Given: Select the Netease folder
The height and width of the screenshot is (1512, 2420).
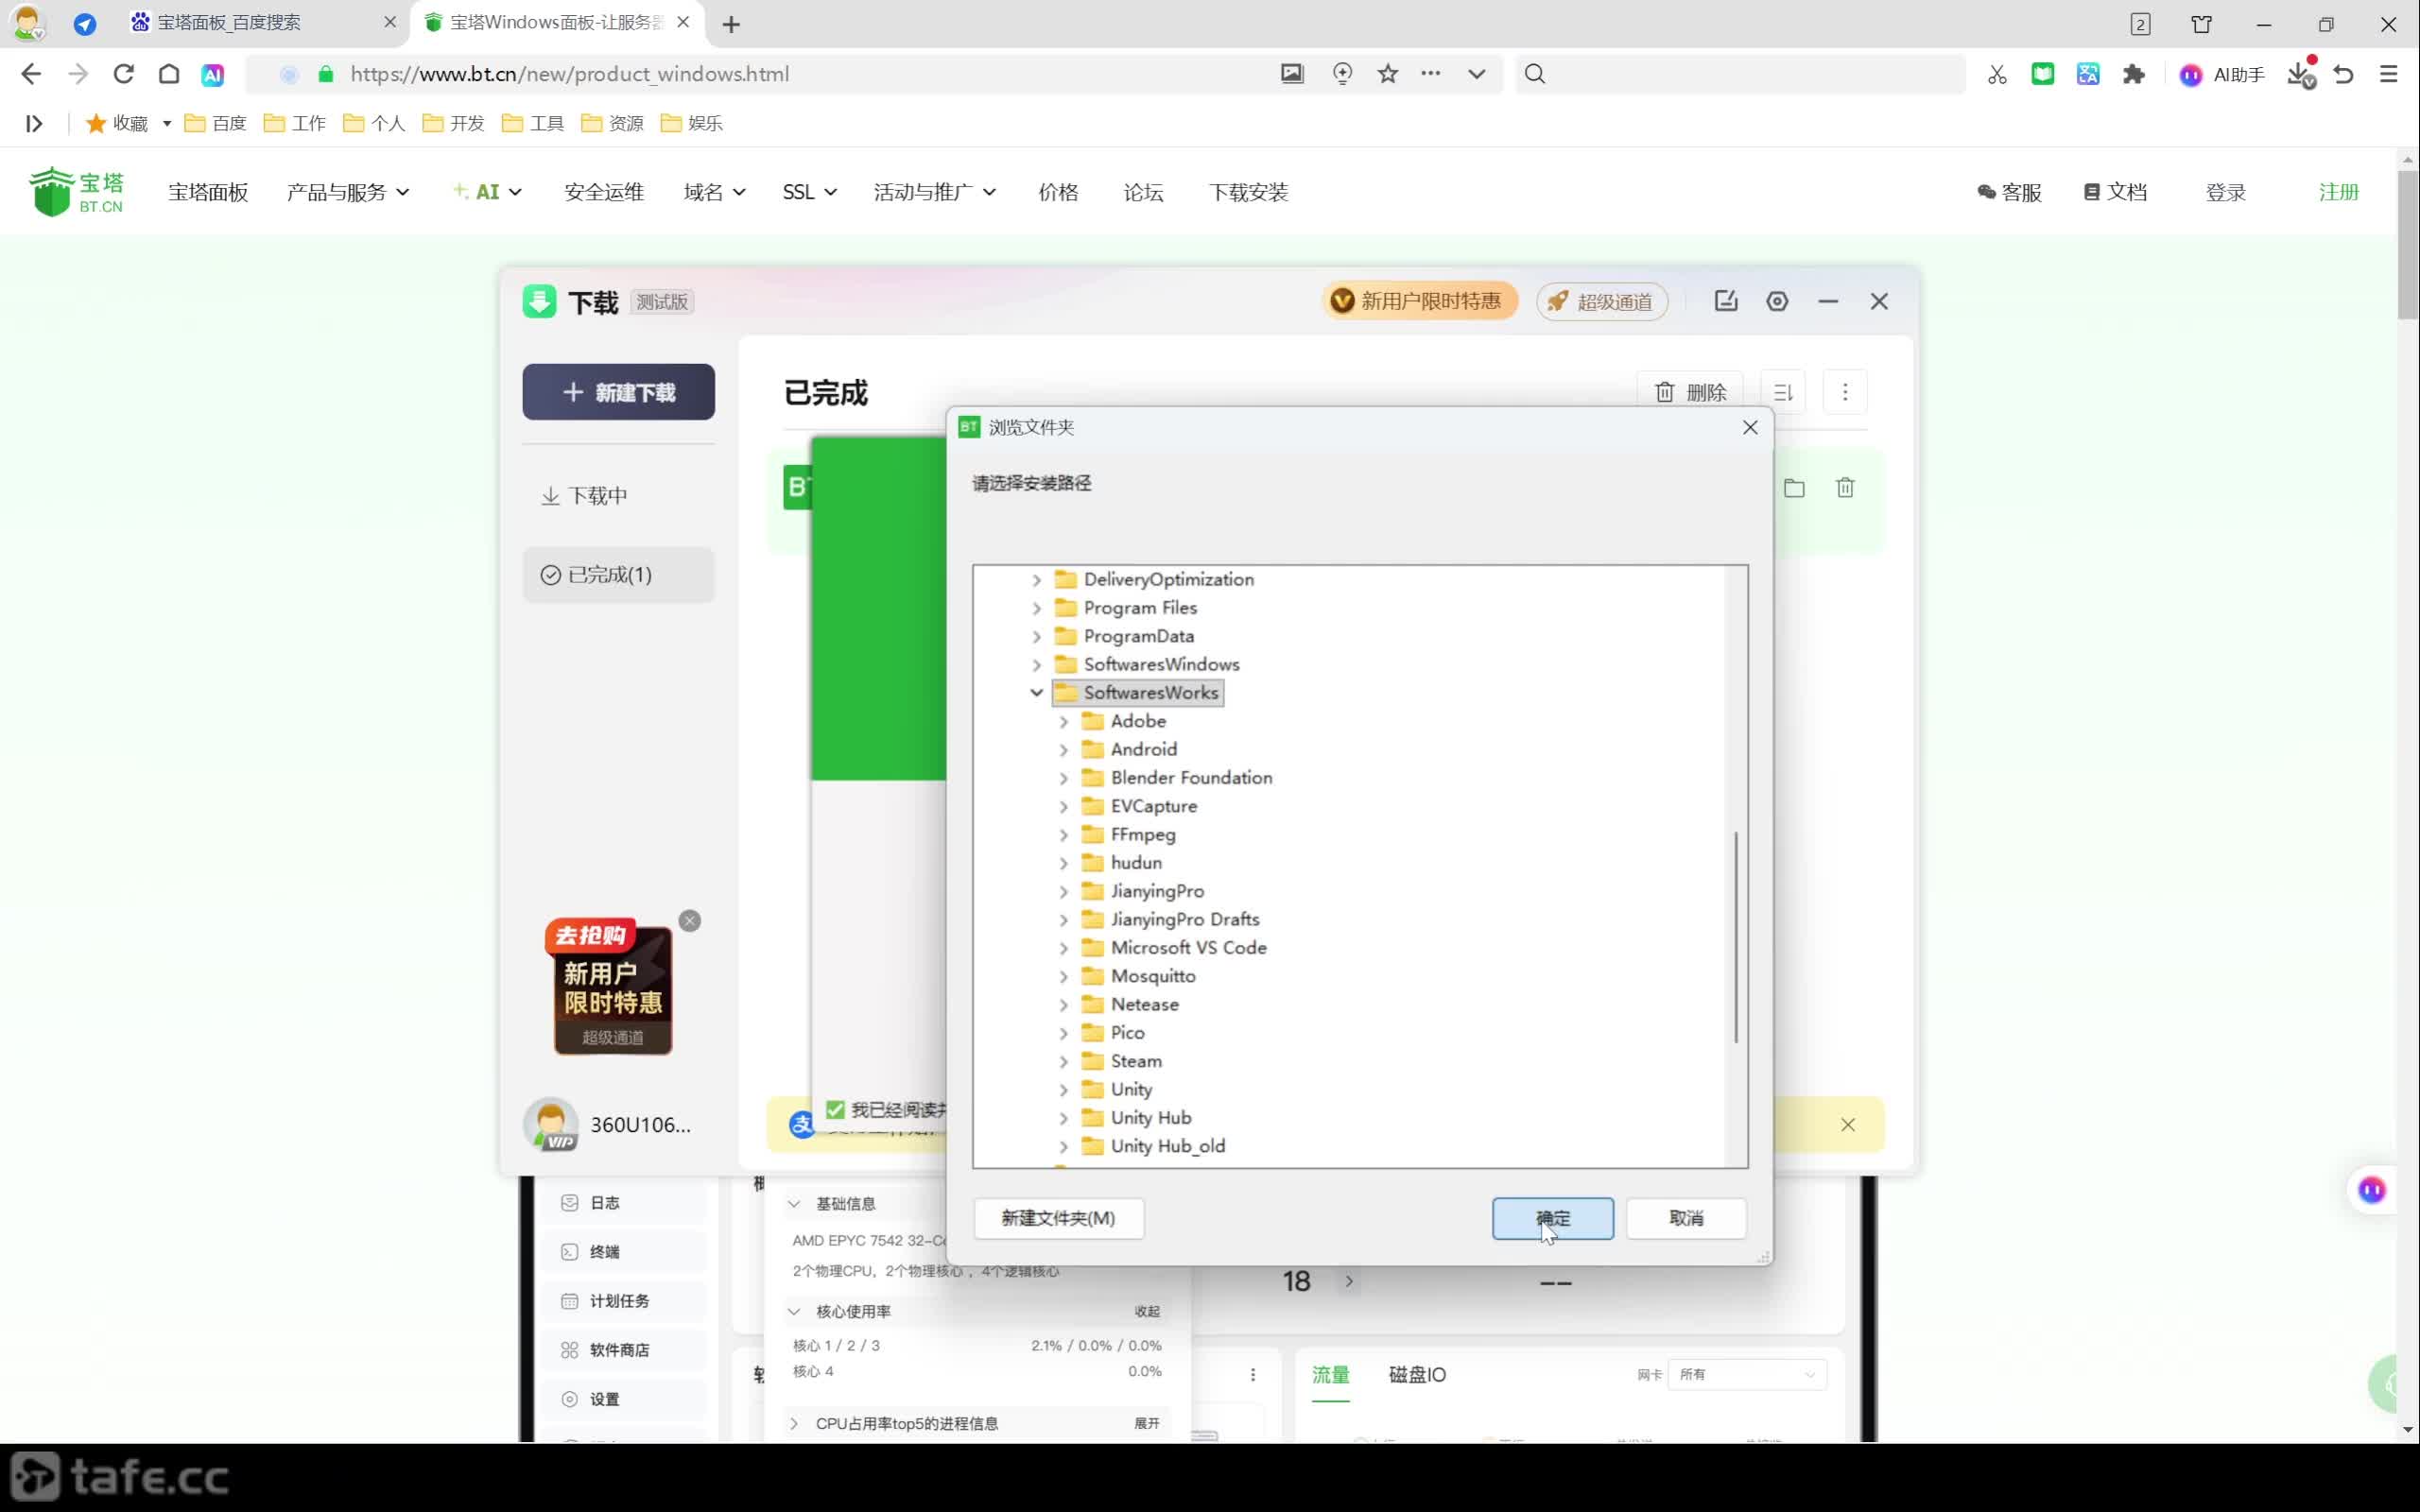Looking at the screenshot, I should pyautogui.click(x=1144, y=1004).
